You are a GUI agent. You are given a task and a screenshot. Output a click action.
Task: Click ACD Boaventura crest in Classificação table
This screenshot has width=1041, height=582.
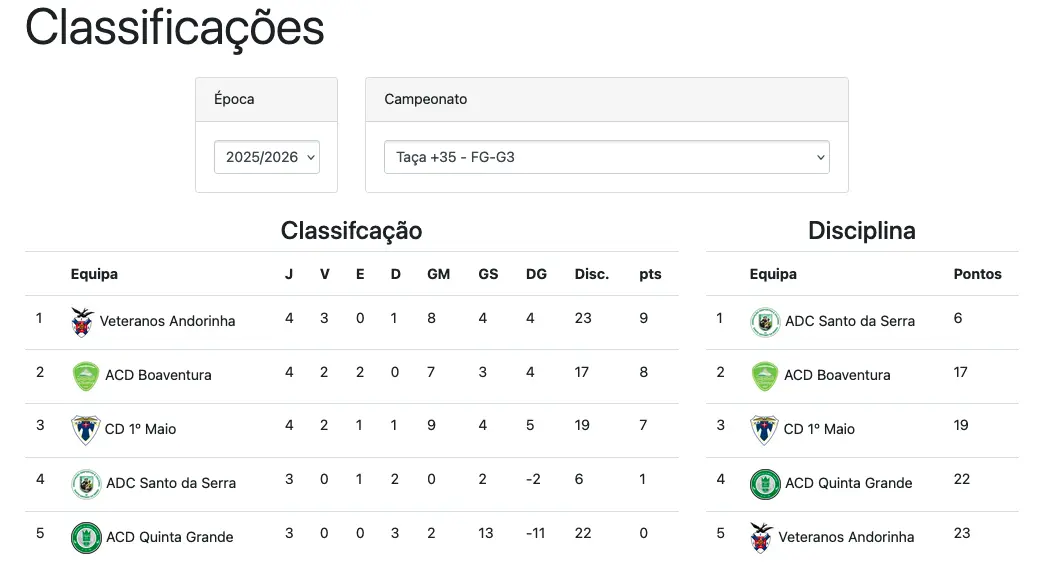point(86,375)
